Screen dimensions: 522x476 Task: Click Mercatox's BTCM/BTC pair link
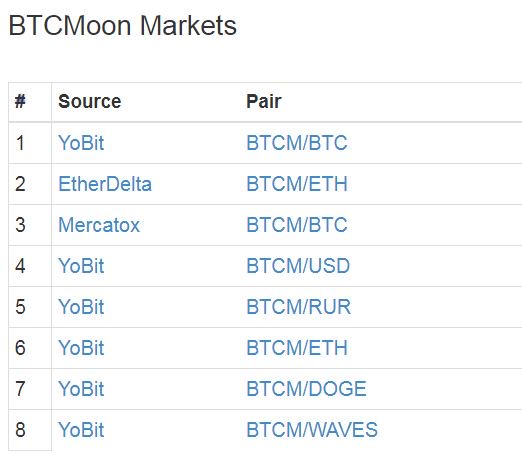coord(297,225)
